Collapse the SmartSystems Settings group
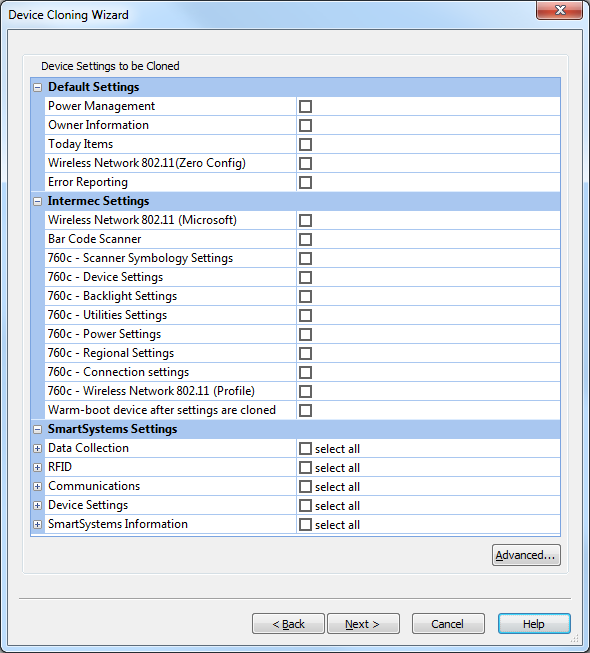Image resolution: width=590 pixels, height=653 pixels. (37, 429)
